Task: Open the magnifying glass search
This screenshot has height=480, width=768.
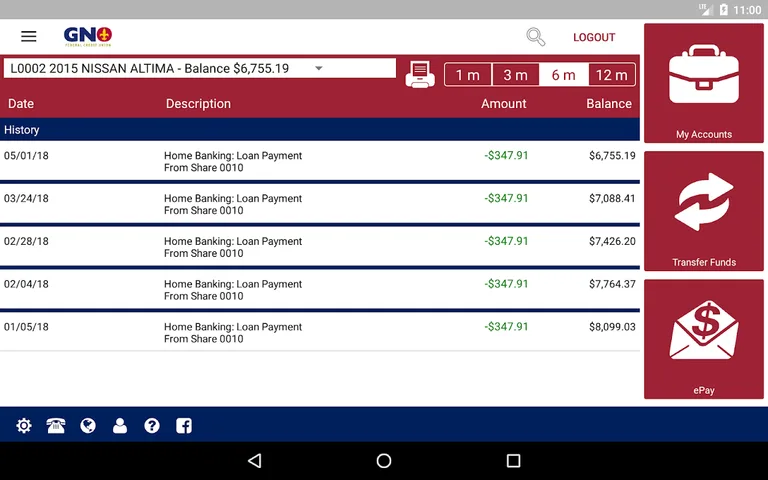Action: [x=535, y=37]
